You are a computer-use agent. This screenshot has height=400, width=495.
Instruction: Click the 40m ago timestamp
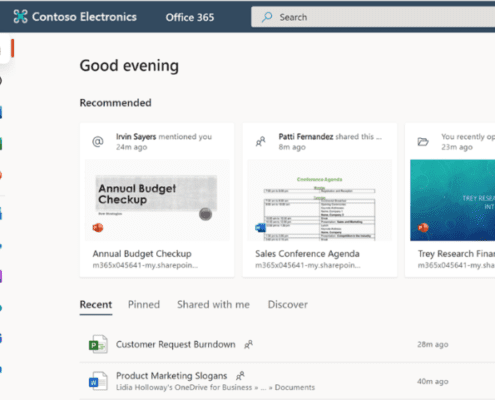point(433,381)
